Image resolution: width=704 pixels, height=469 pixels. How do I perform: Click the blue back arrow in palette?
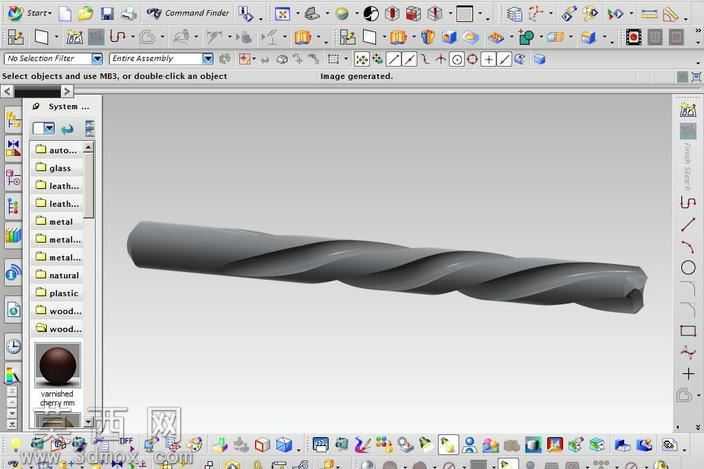[68, 129]
